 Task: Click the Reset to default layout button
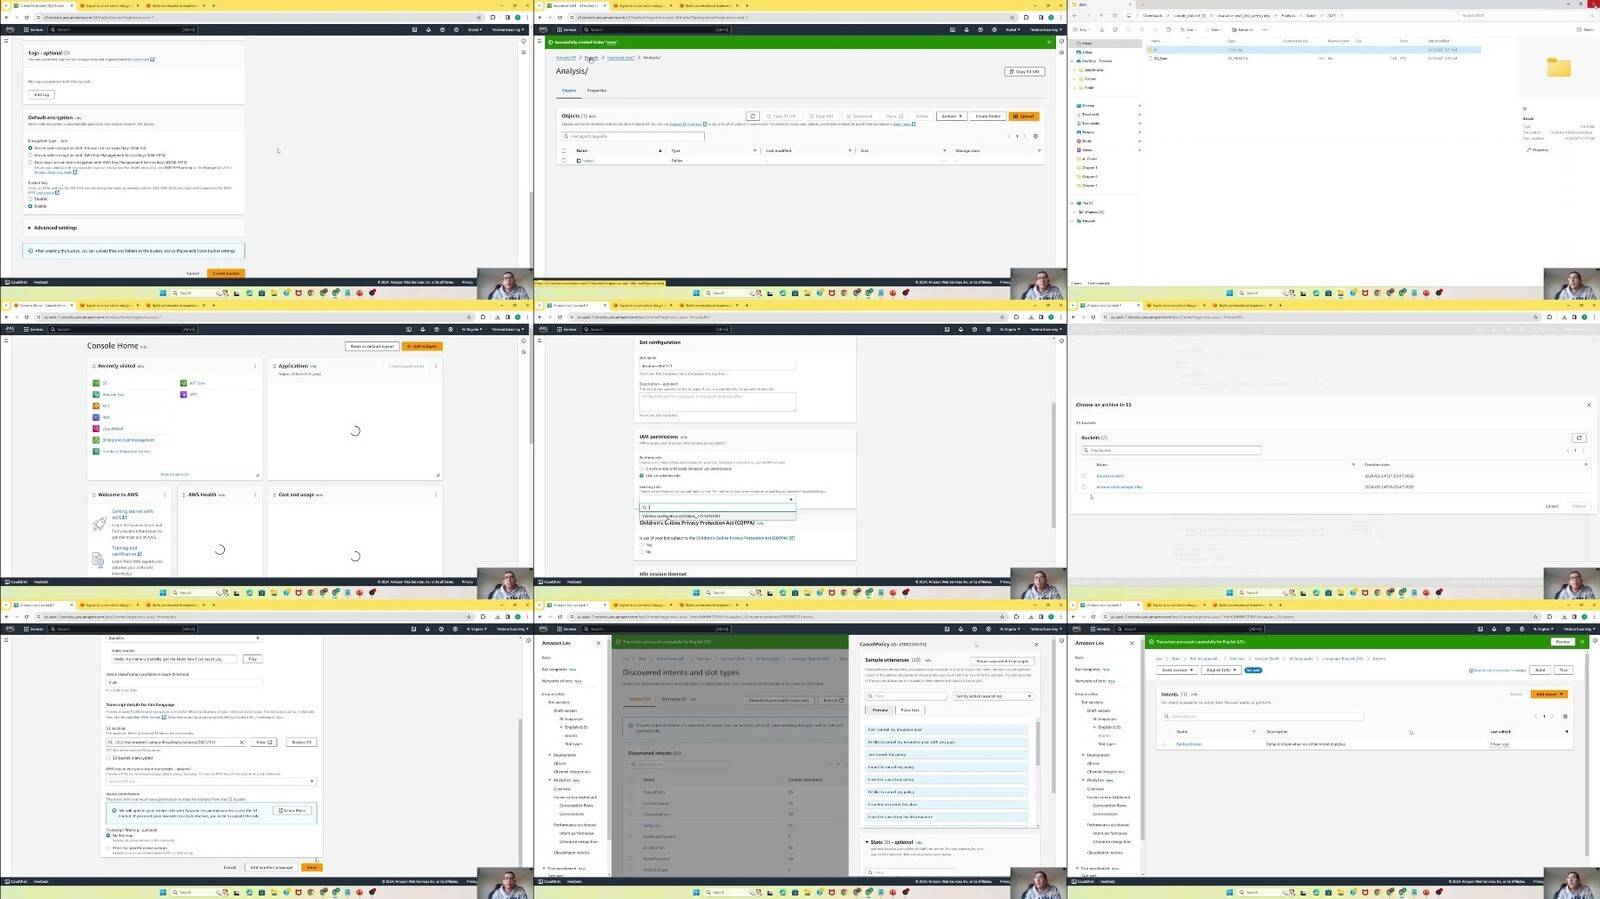click(x=372, y=346)
